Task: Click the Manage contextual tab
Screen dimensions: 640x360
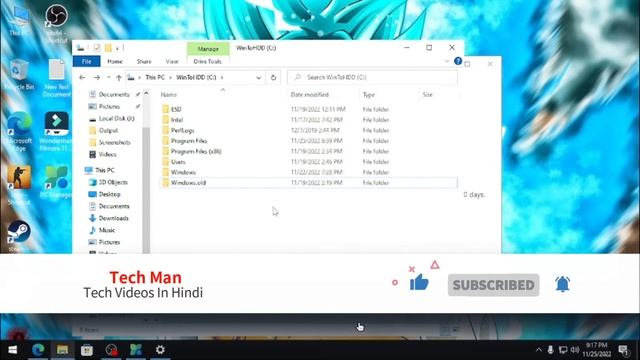Action: (208, 49)
